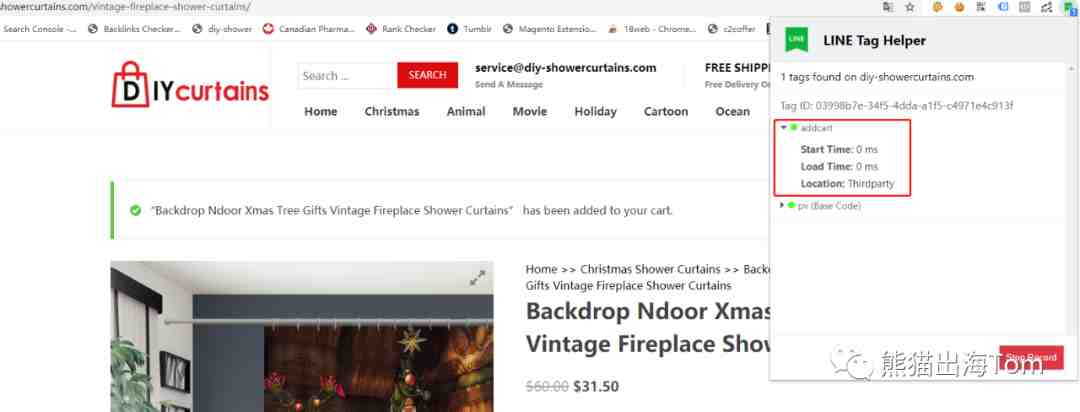Open the Rank Checker bookmark
1080x412 pixels.
pos(401,29)
